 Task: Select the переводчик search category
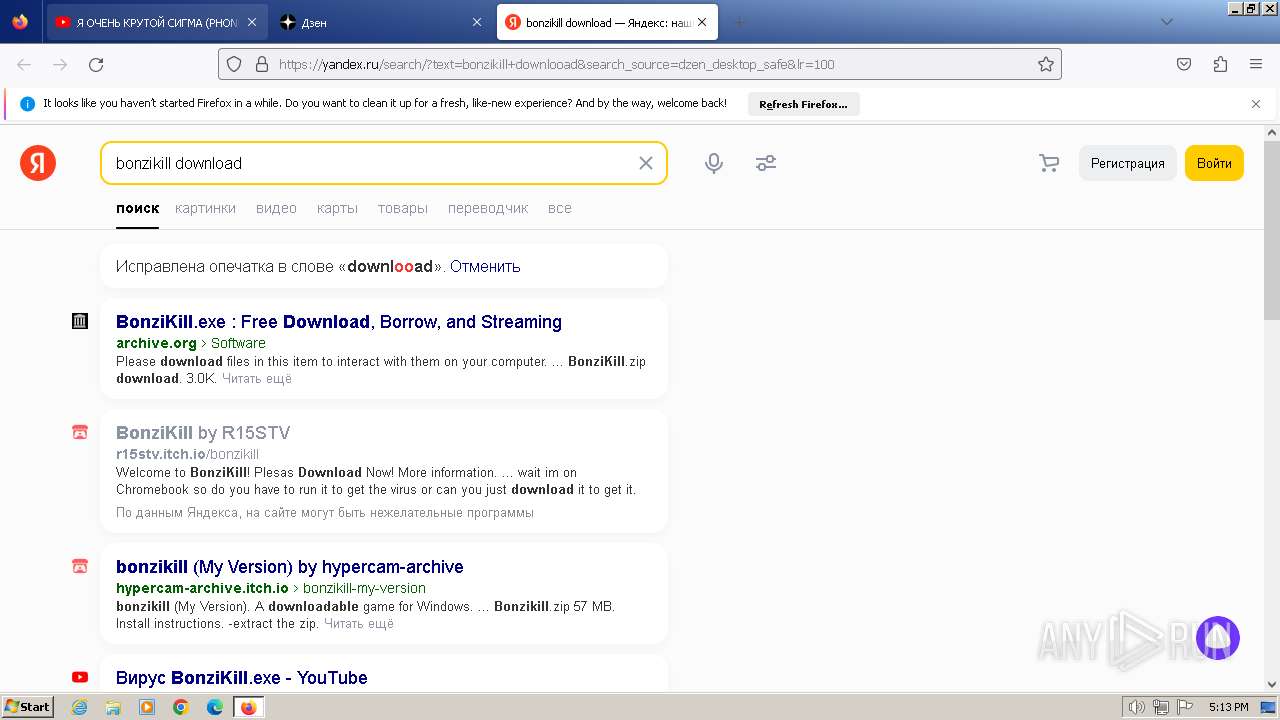(x=488, y=208)
